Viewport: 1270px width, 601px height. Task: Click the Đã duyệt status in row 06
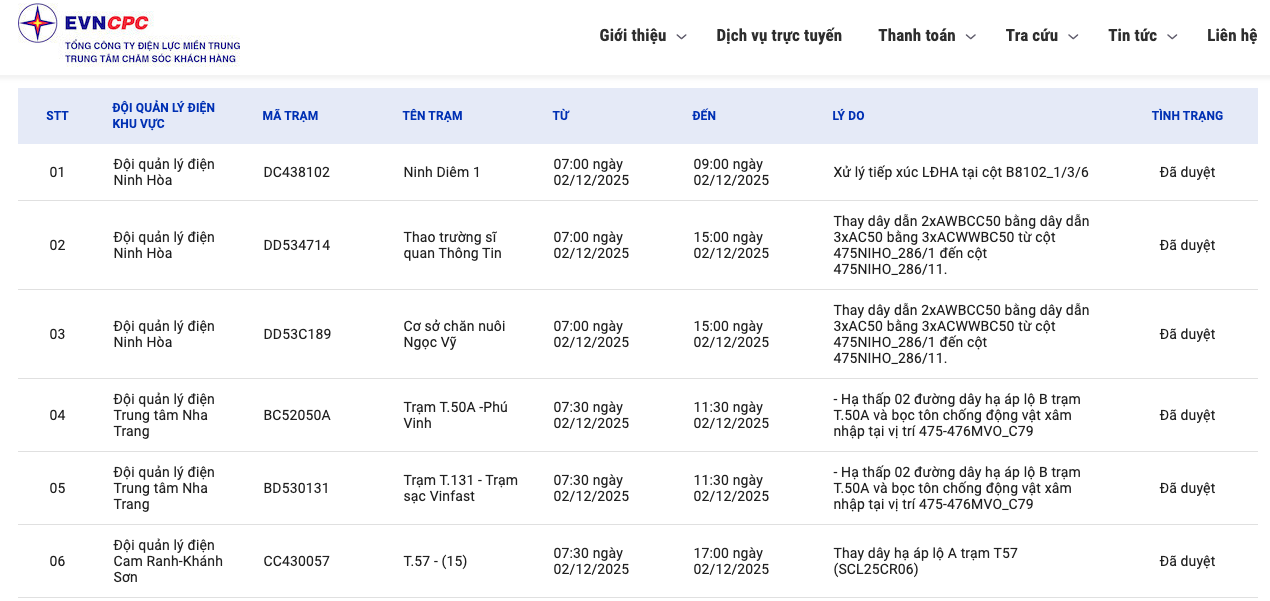click(x=1187, y=561)
